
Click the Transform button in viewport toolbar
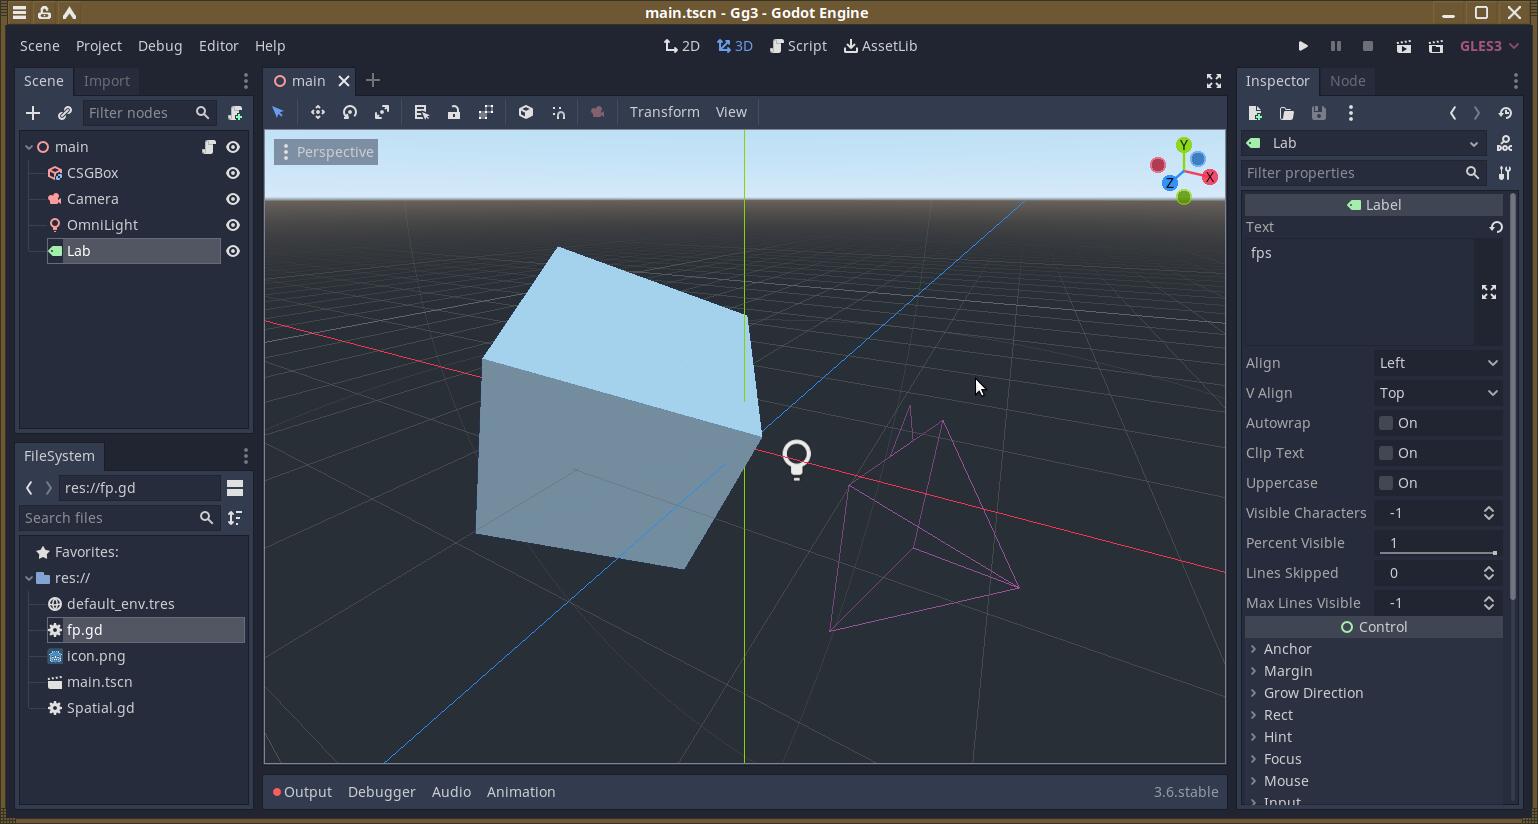(664, 112)
